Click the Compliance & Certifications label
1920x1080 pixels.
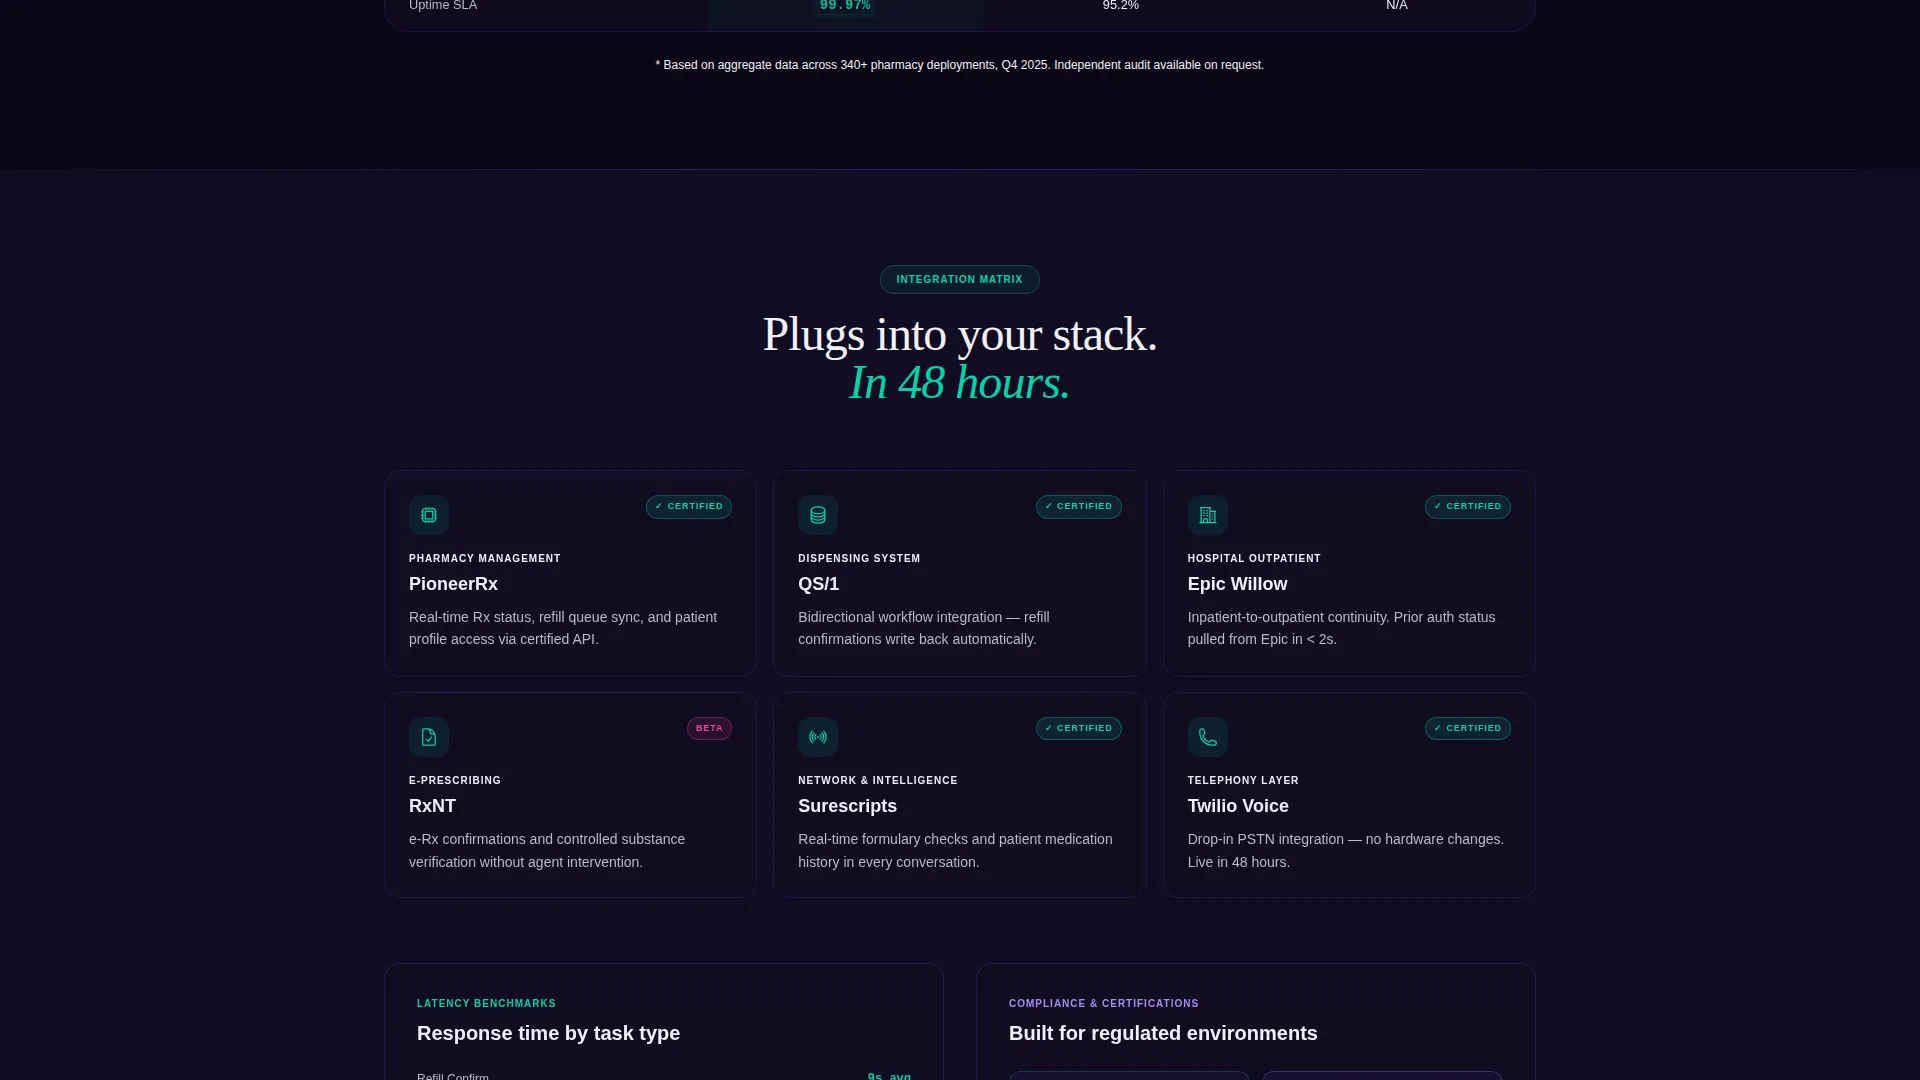point(1104,1003)
